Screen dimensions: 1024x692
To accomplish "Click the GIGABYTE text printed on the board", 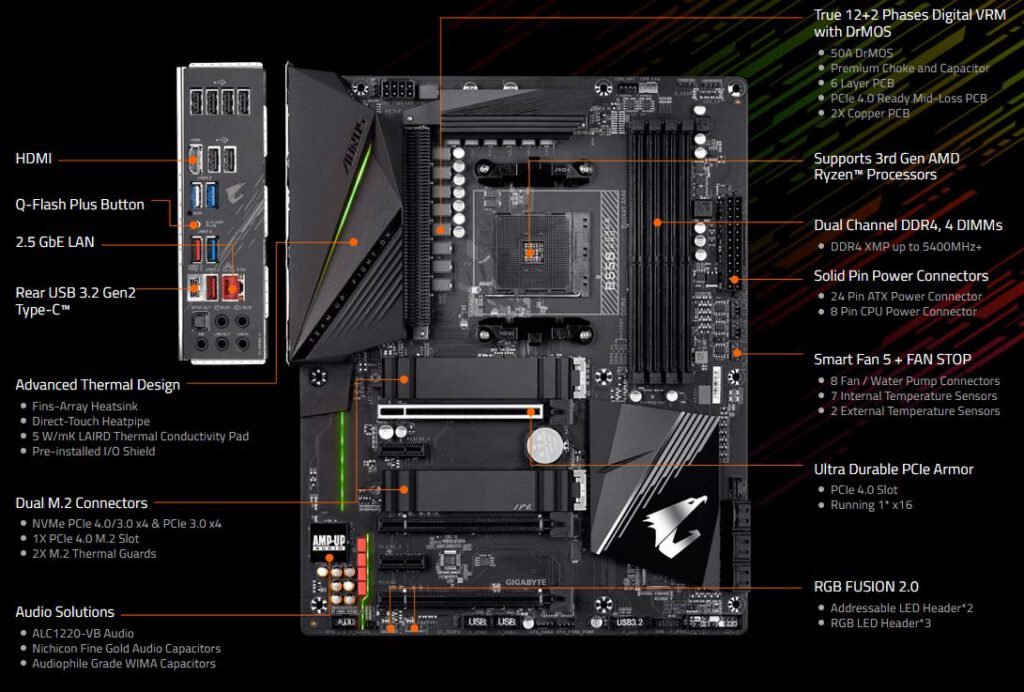I will click(524, 582).
